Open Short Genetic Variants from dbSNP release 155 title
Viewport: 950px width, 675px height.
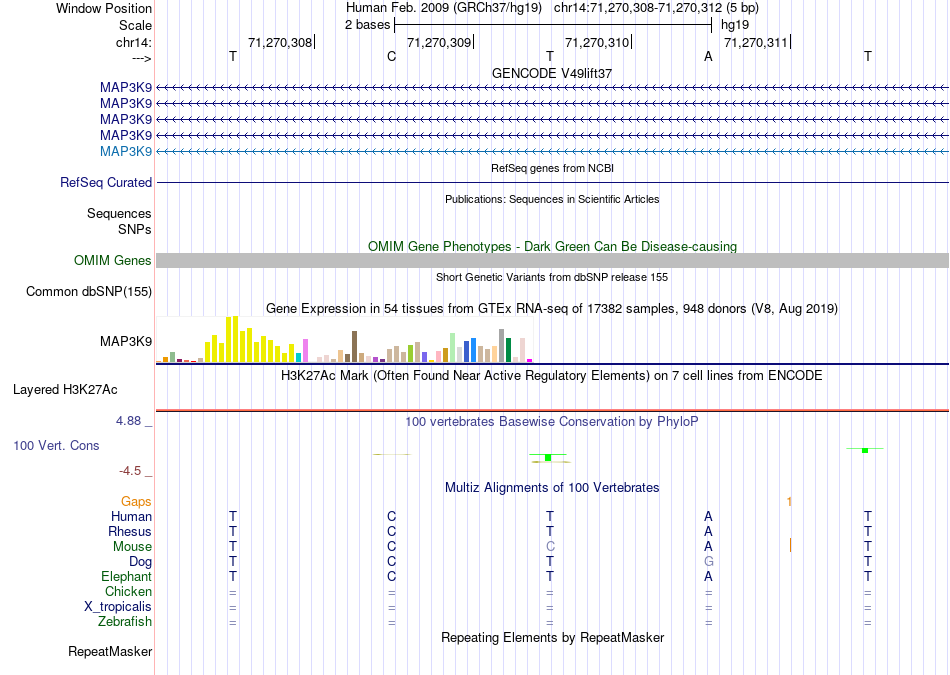coord(552,278)
